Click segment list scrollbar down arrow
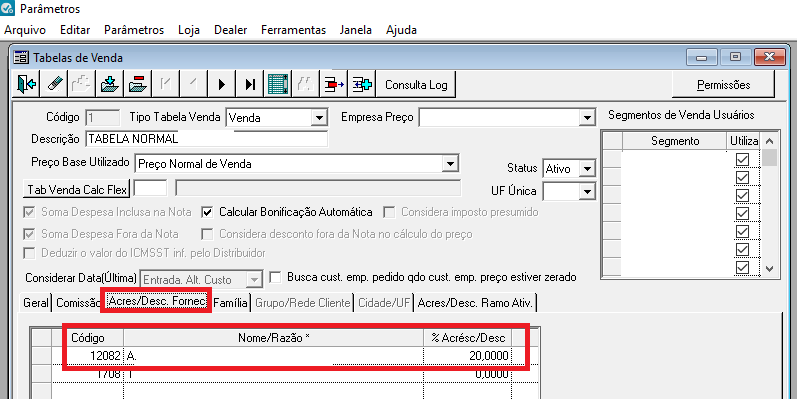 click(770, 268)
